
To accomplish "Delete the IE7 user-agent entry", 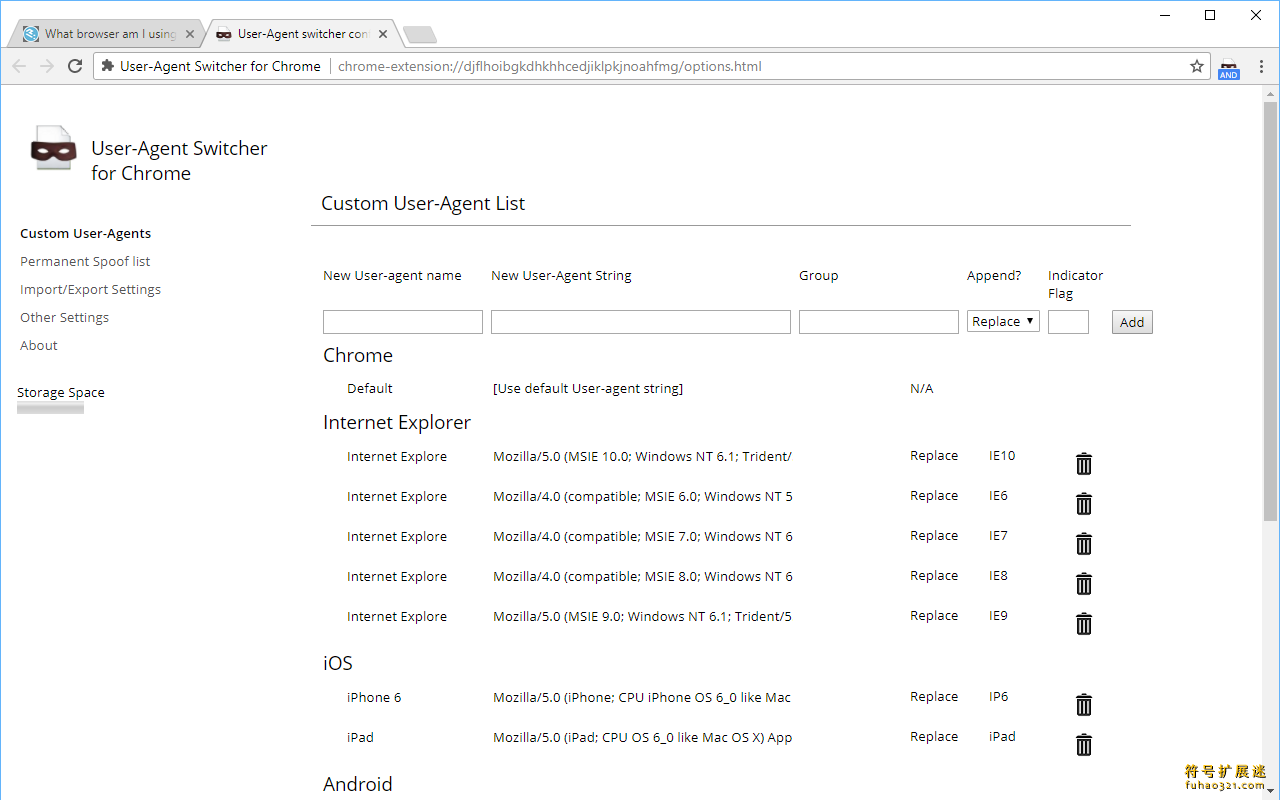I will [x=1084, y=543].
